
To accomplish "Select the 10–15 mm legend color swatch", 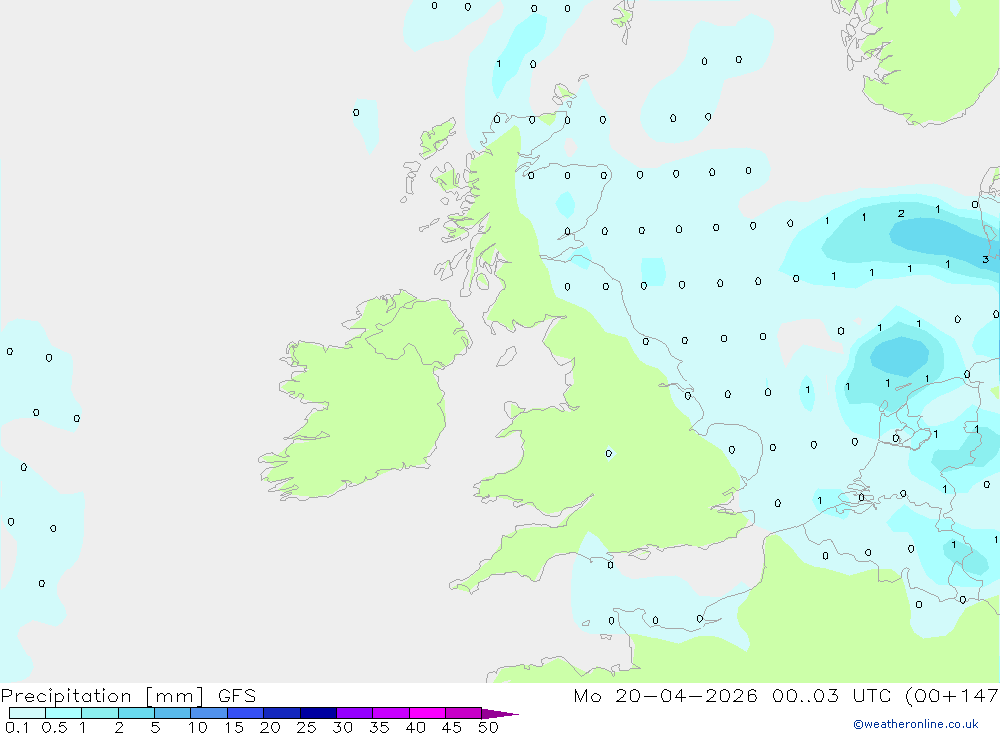I will pos(209,713).
